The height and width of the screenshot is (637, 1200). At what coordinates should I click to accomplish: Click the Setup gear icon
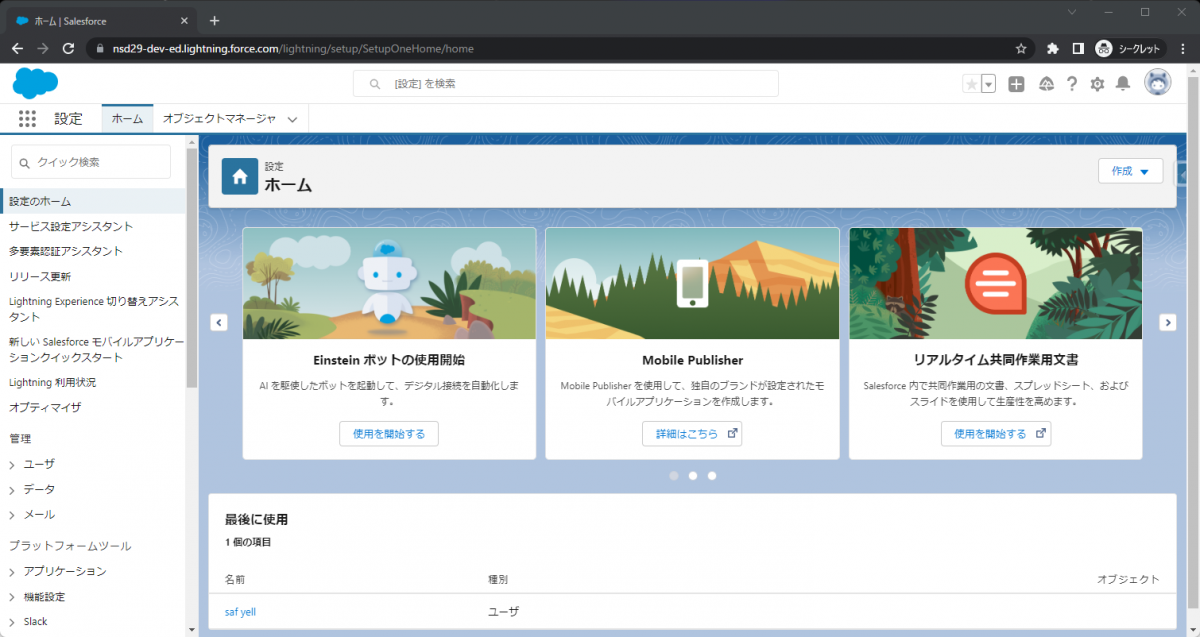pos(1096,83)
